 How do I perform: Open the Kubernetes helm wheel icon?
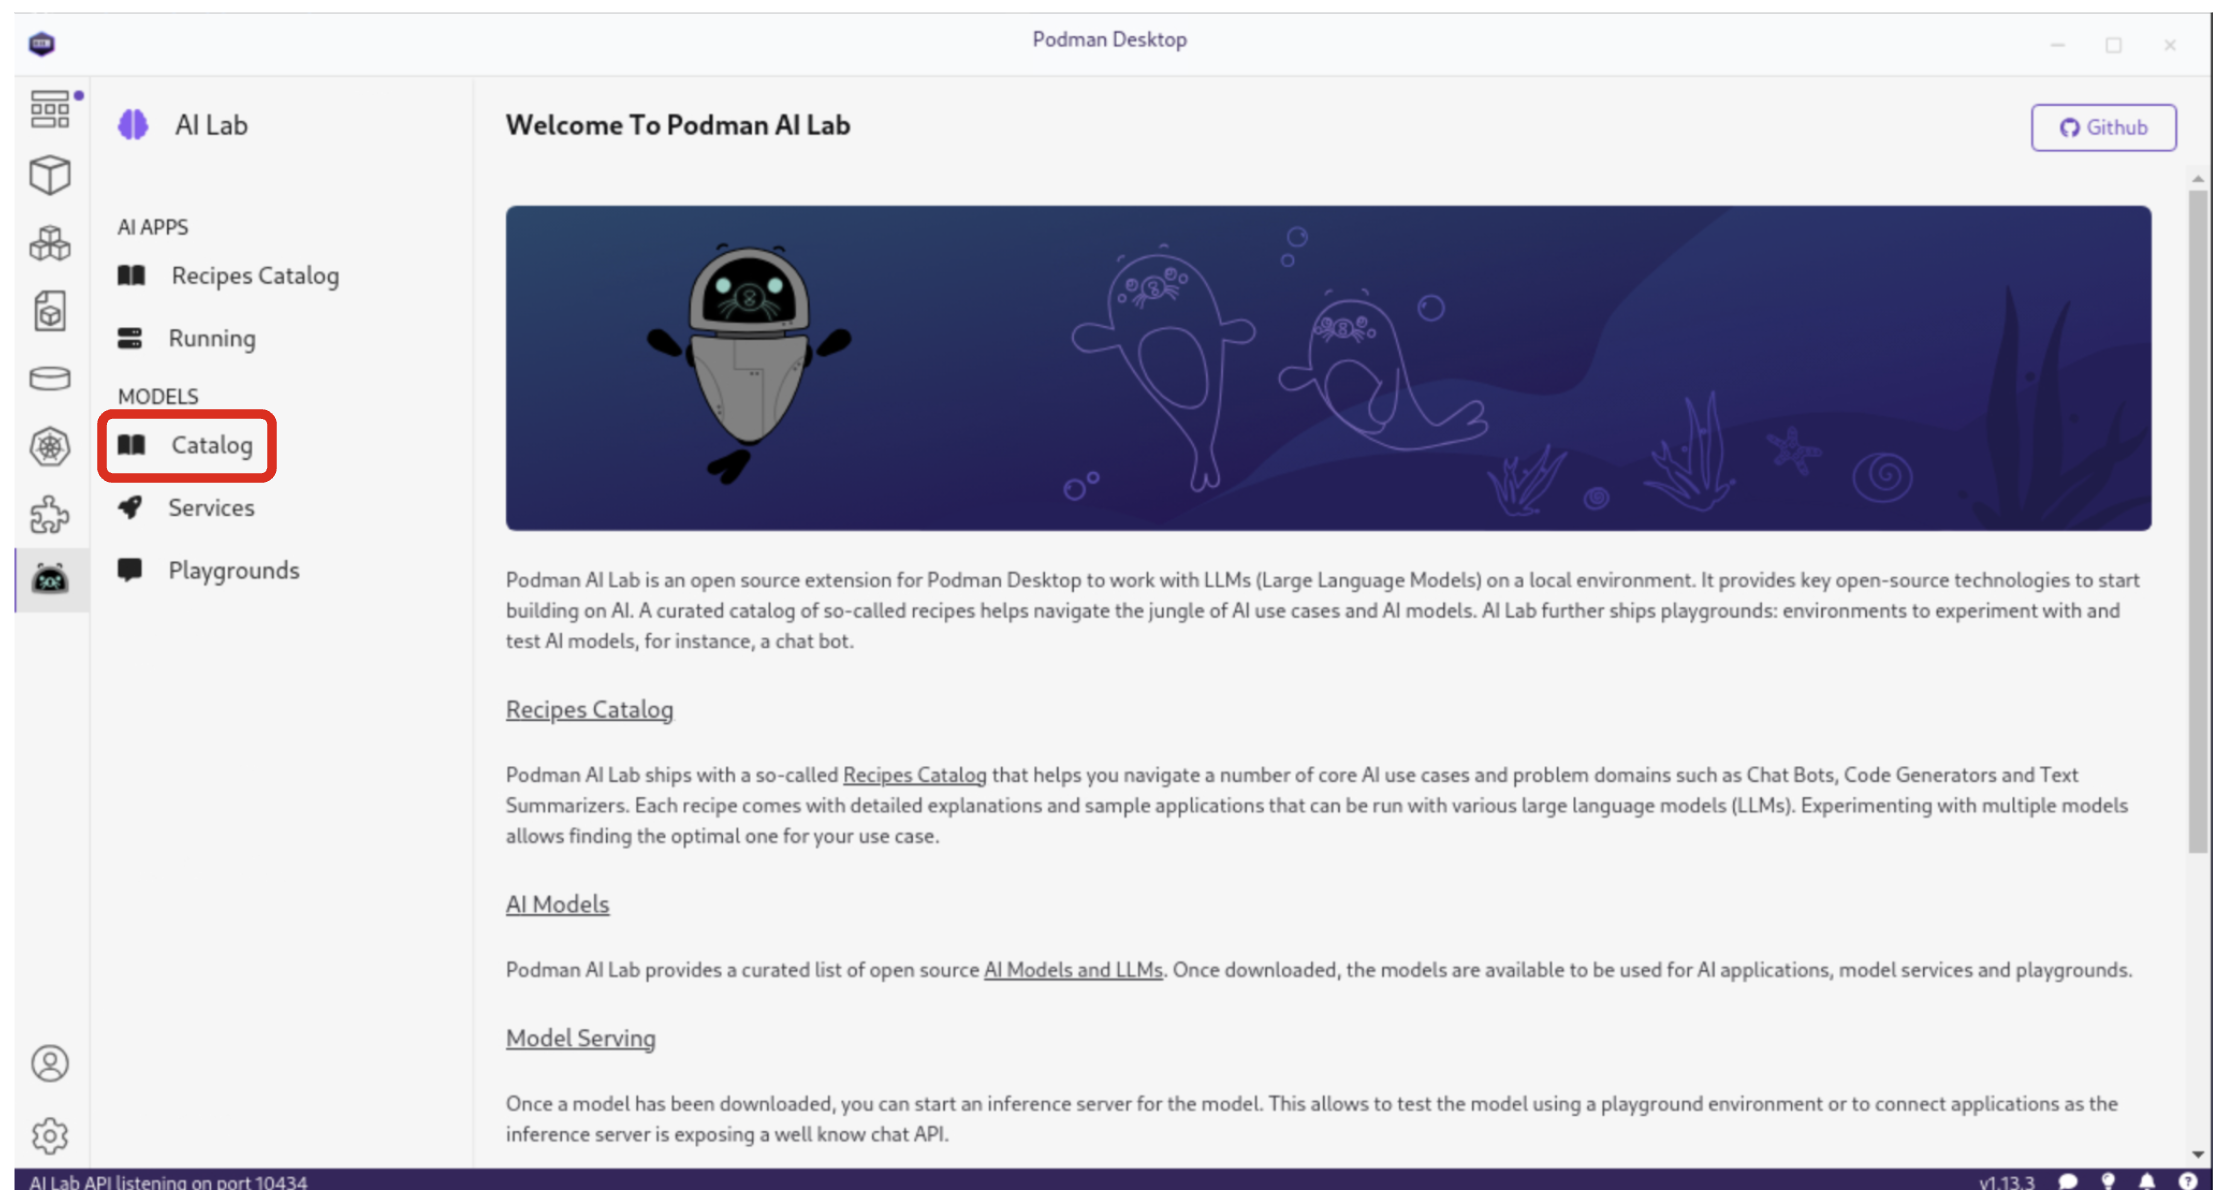click(x=49, y=446)
